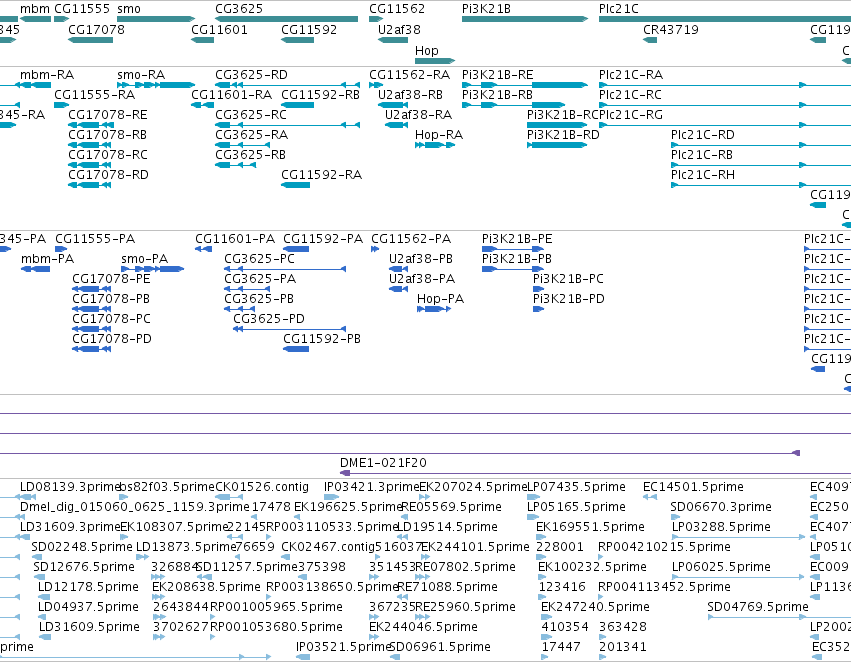Select transcript smo-RA

coord(141,74)
